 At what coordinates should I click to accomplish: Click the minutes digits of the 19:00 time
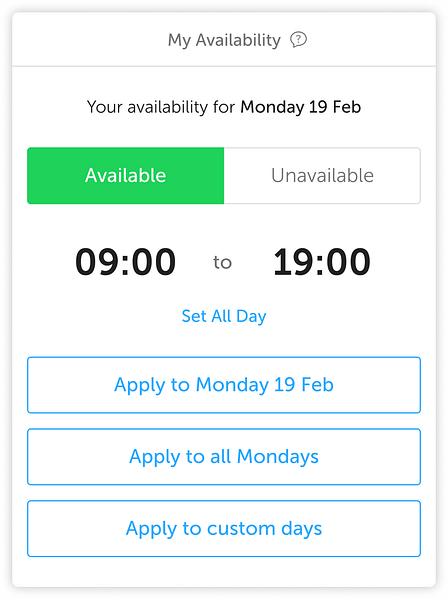click(349, 262)
